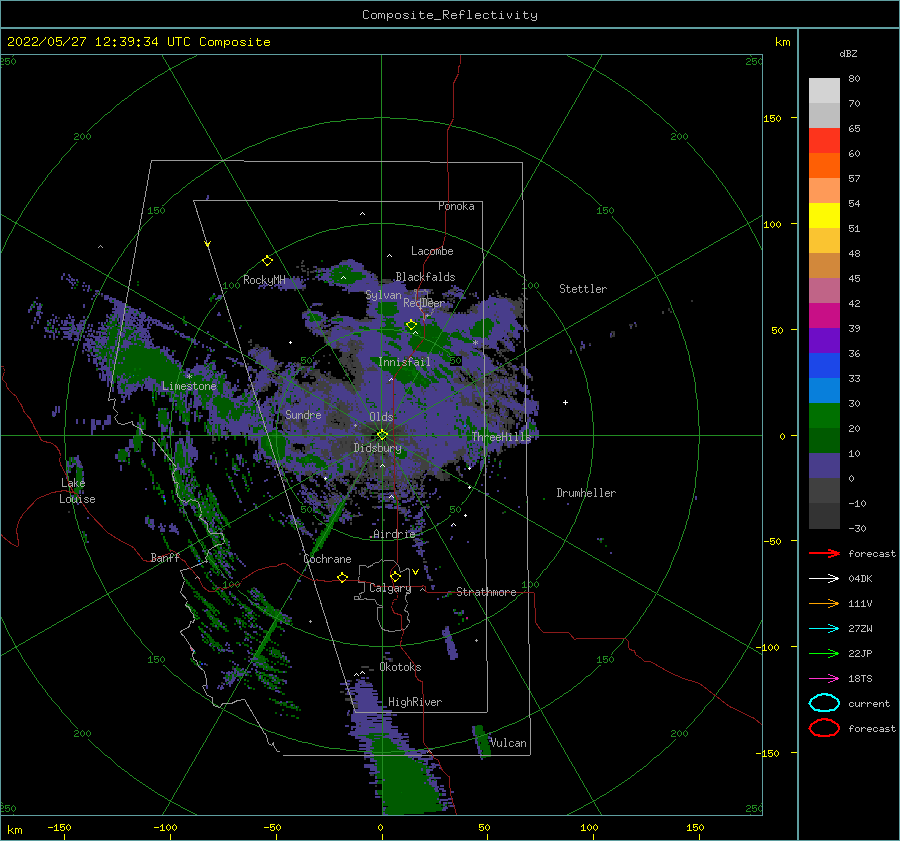Click the 18TS legend label
Image resolution: width=900 pixels, height=841 pixels.
click(x=860, y=679)
